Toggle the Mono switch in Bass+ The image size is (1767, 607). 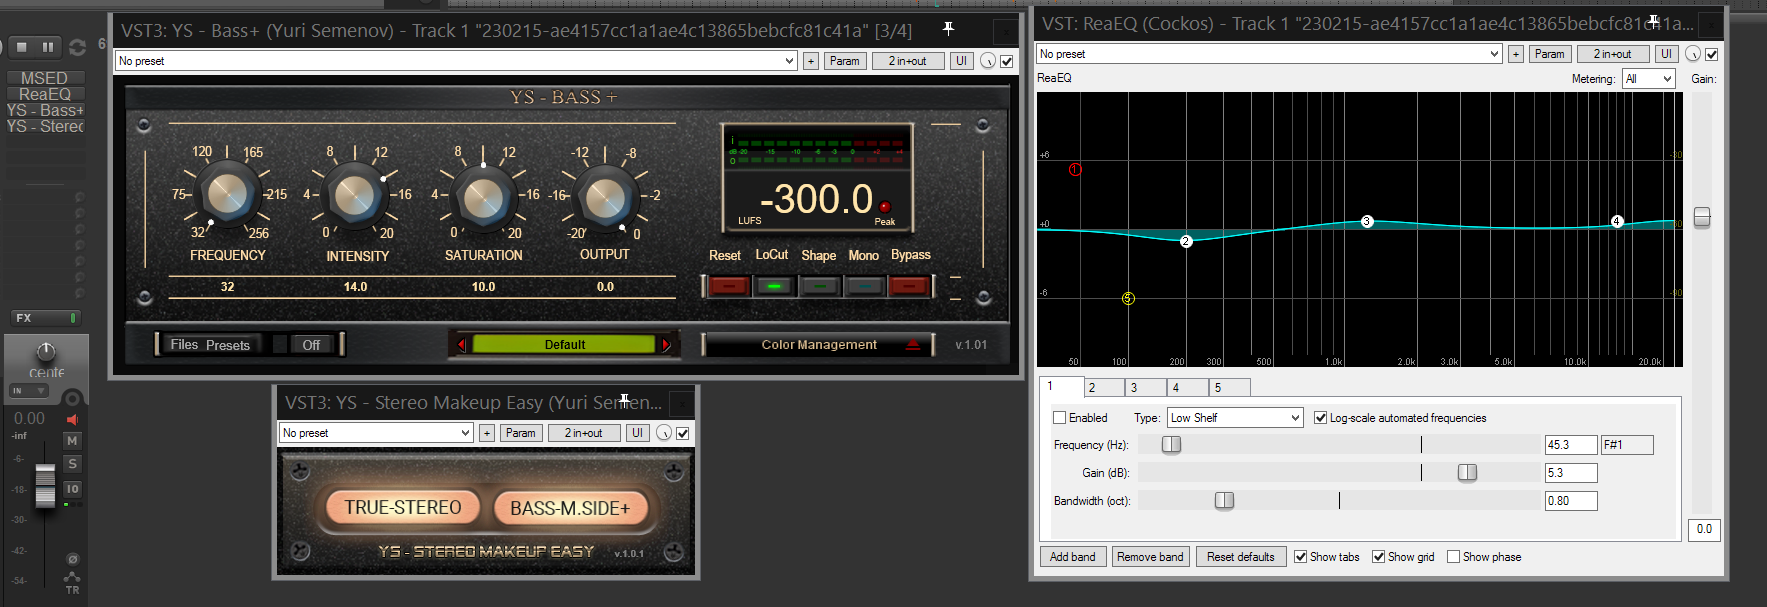(x=864, y=287)
